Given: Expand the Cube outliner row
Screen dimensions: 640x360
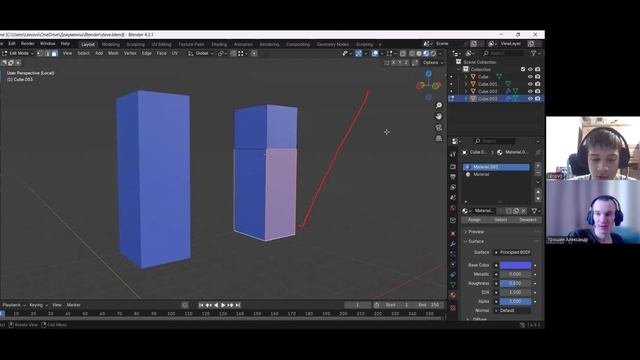Looking at the screenshot, I should (x=466, y=77).
